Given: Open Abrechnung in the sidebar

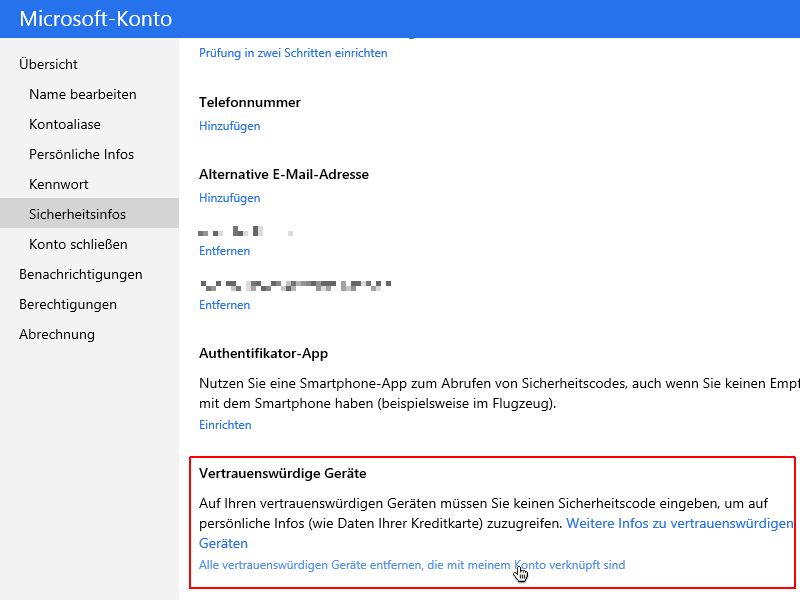Looking at the screenshot, I should tap(57, 335).
